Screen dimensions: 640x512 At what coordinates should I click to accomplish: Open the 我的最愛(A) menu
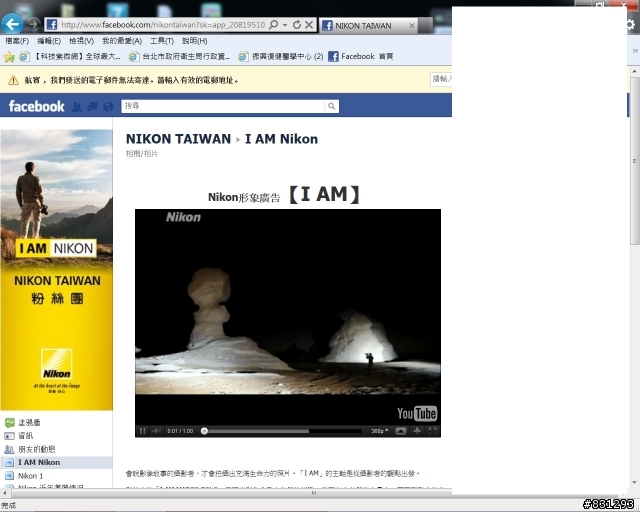pyautogui.click(x=122, y=41)
